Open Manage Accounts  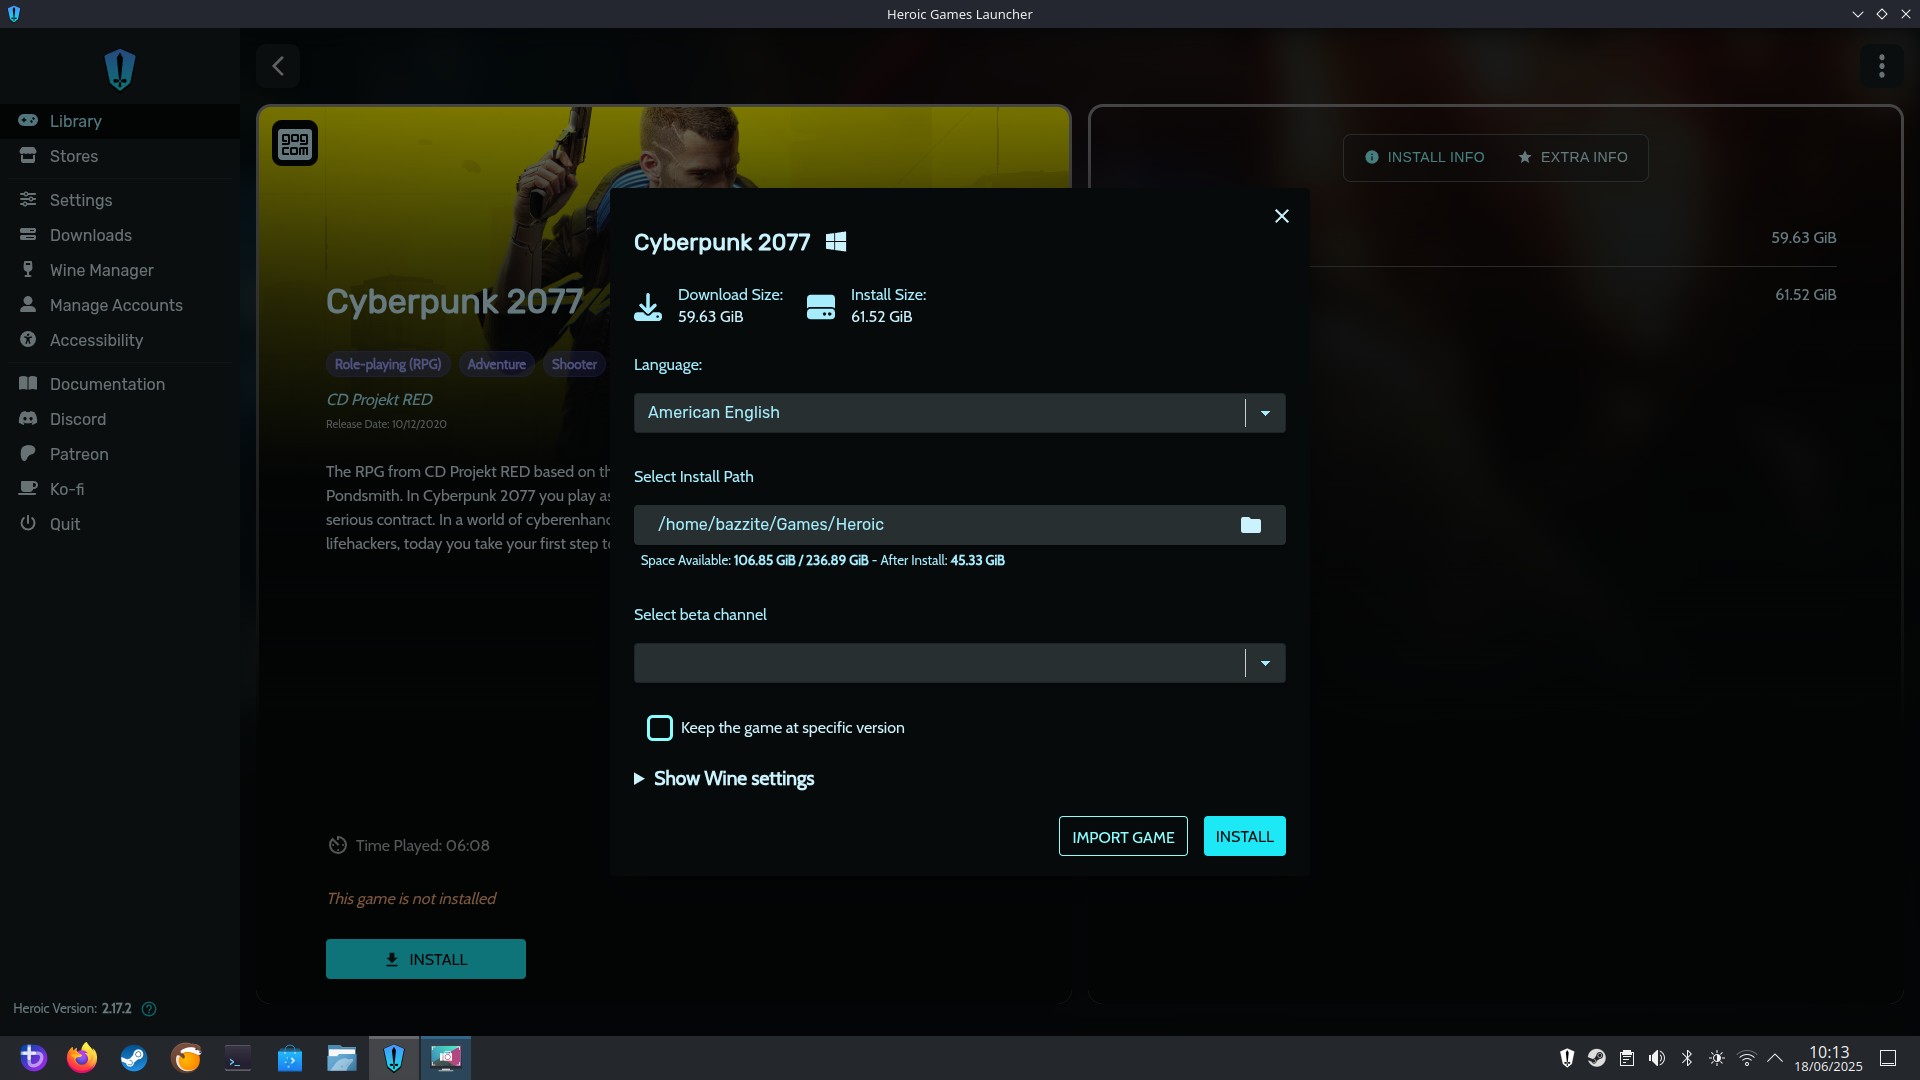(120, 305)
